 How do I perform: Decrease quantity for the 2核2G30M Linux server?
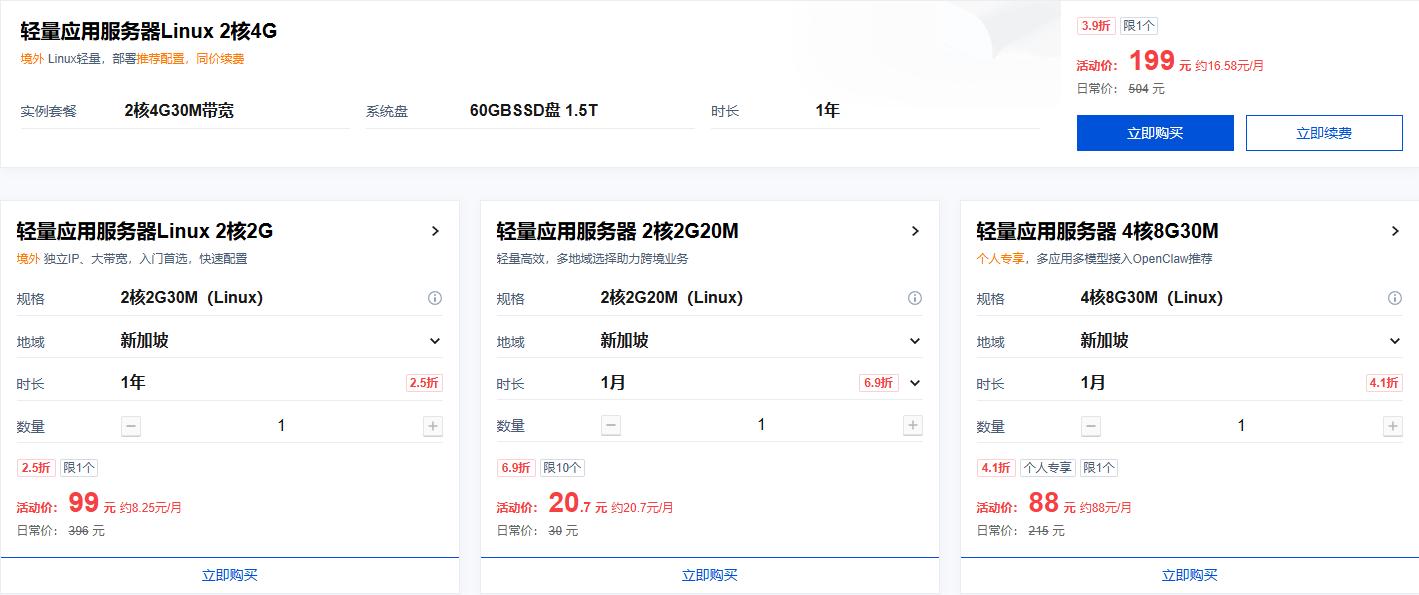click(131, 426)
